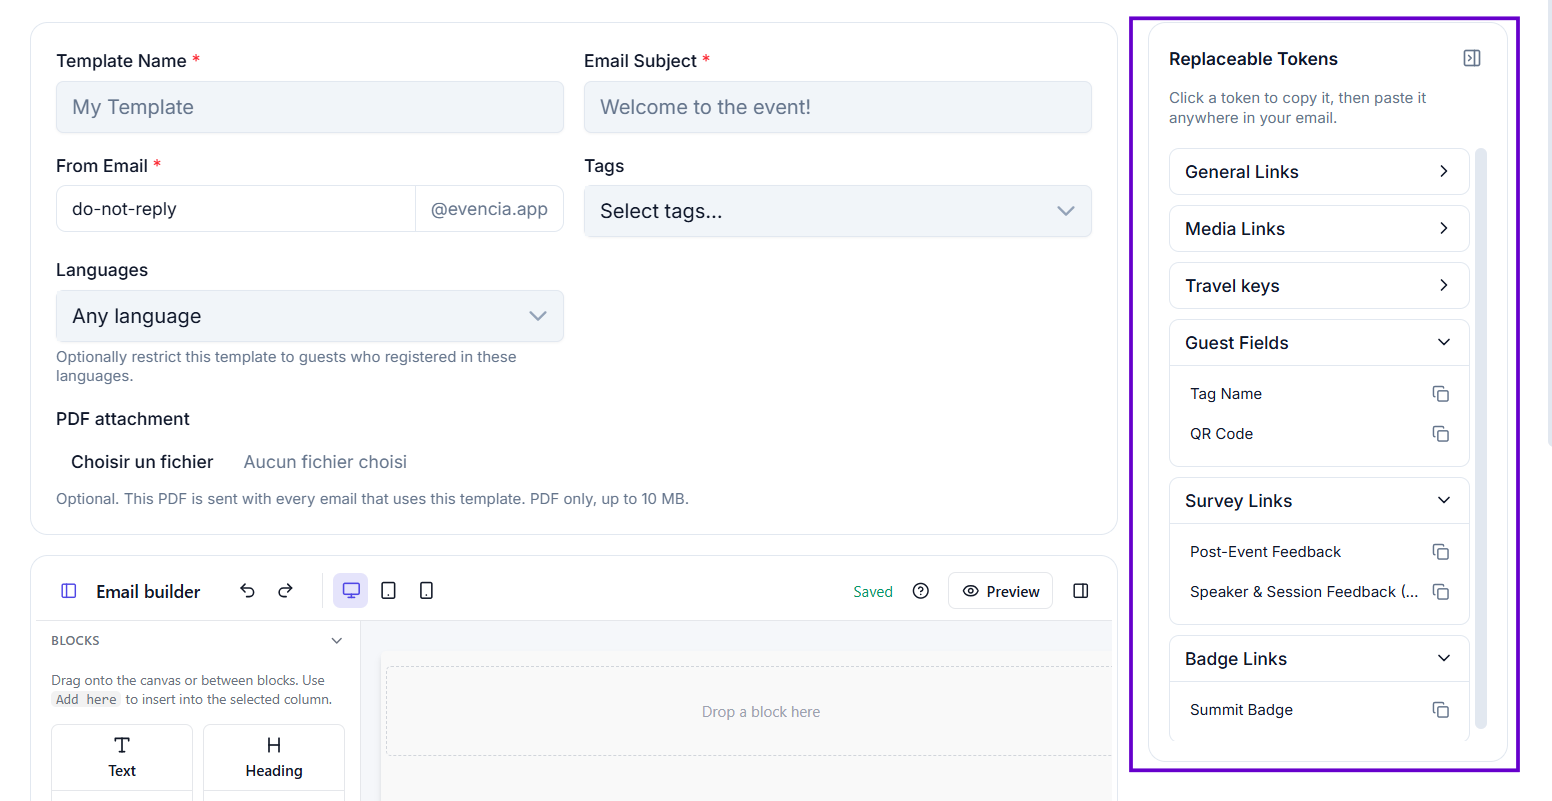Redo the email builder change
The width and height of the screenshot is (1552, 801).
[285, 591]
